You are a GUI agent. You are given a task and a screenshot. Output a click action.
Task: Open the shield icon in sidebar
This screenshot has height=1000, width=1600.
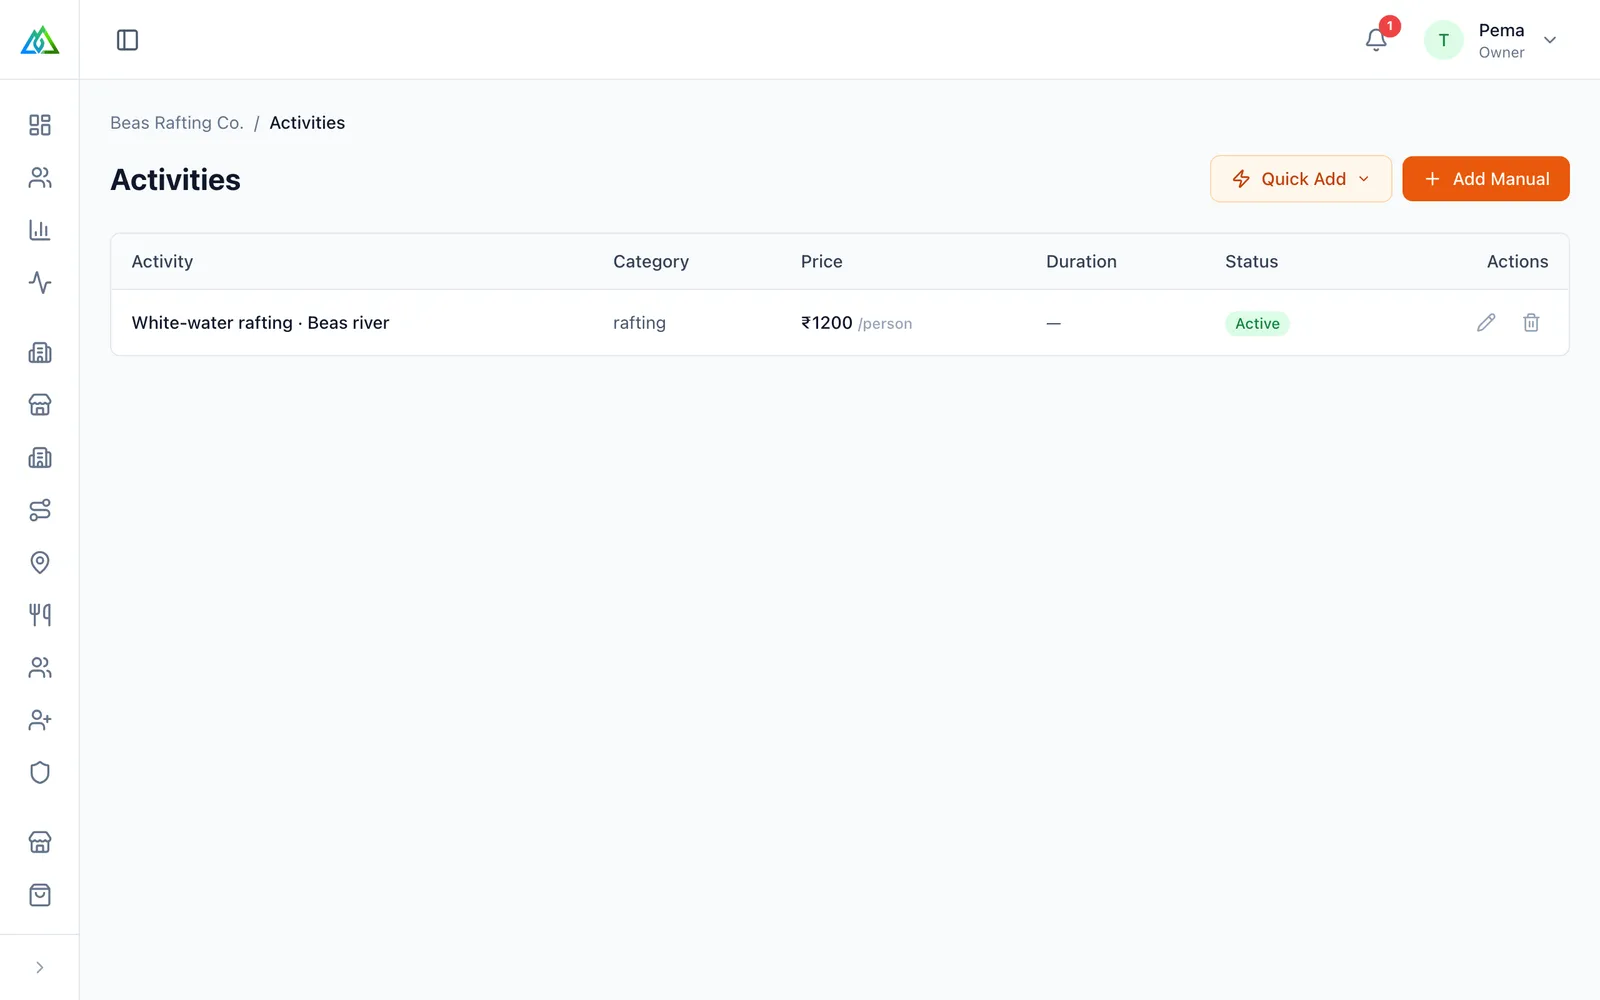[x=40, y=772]
